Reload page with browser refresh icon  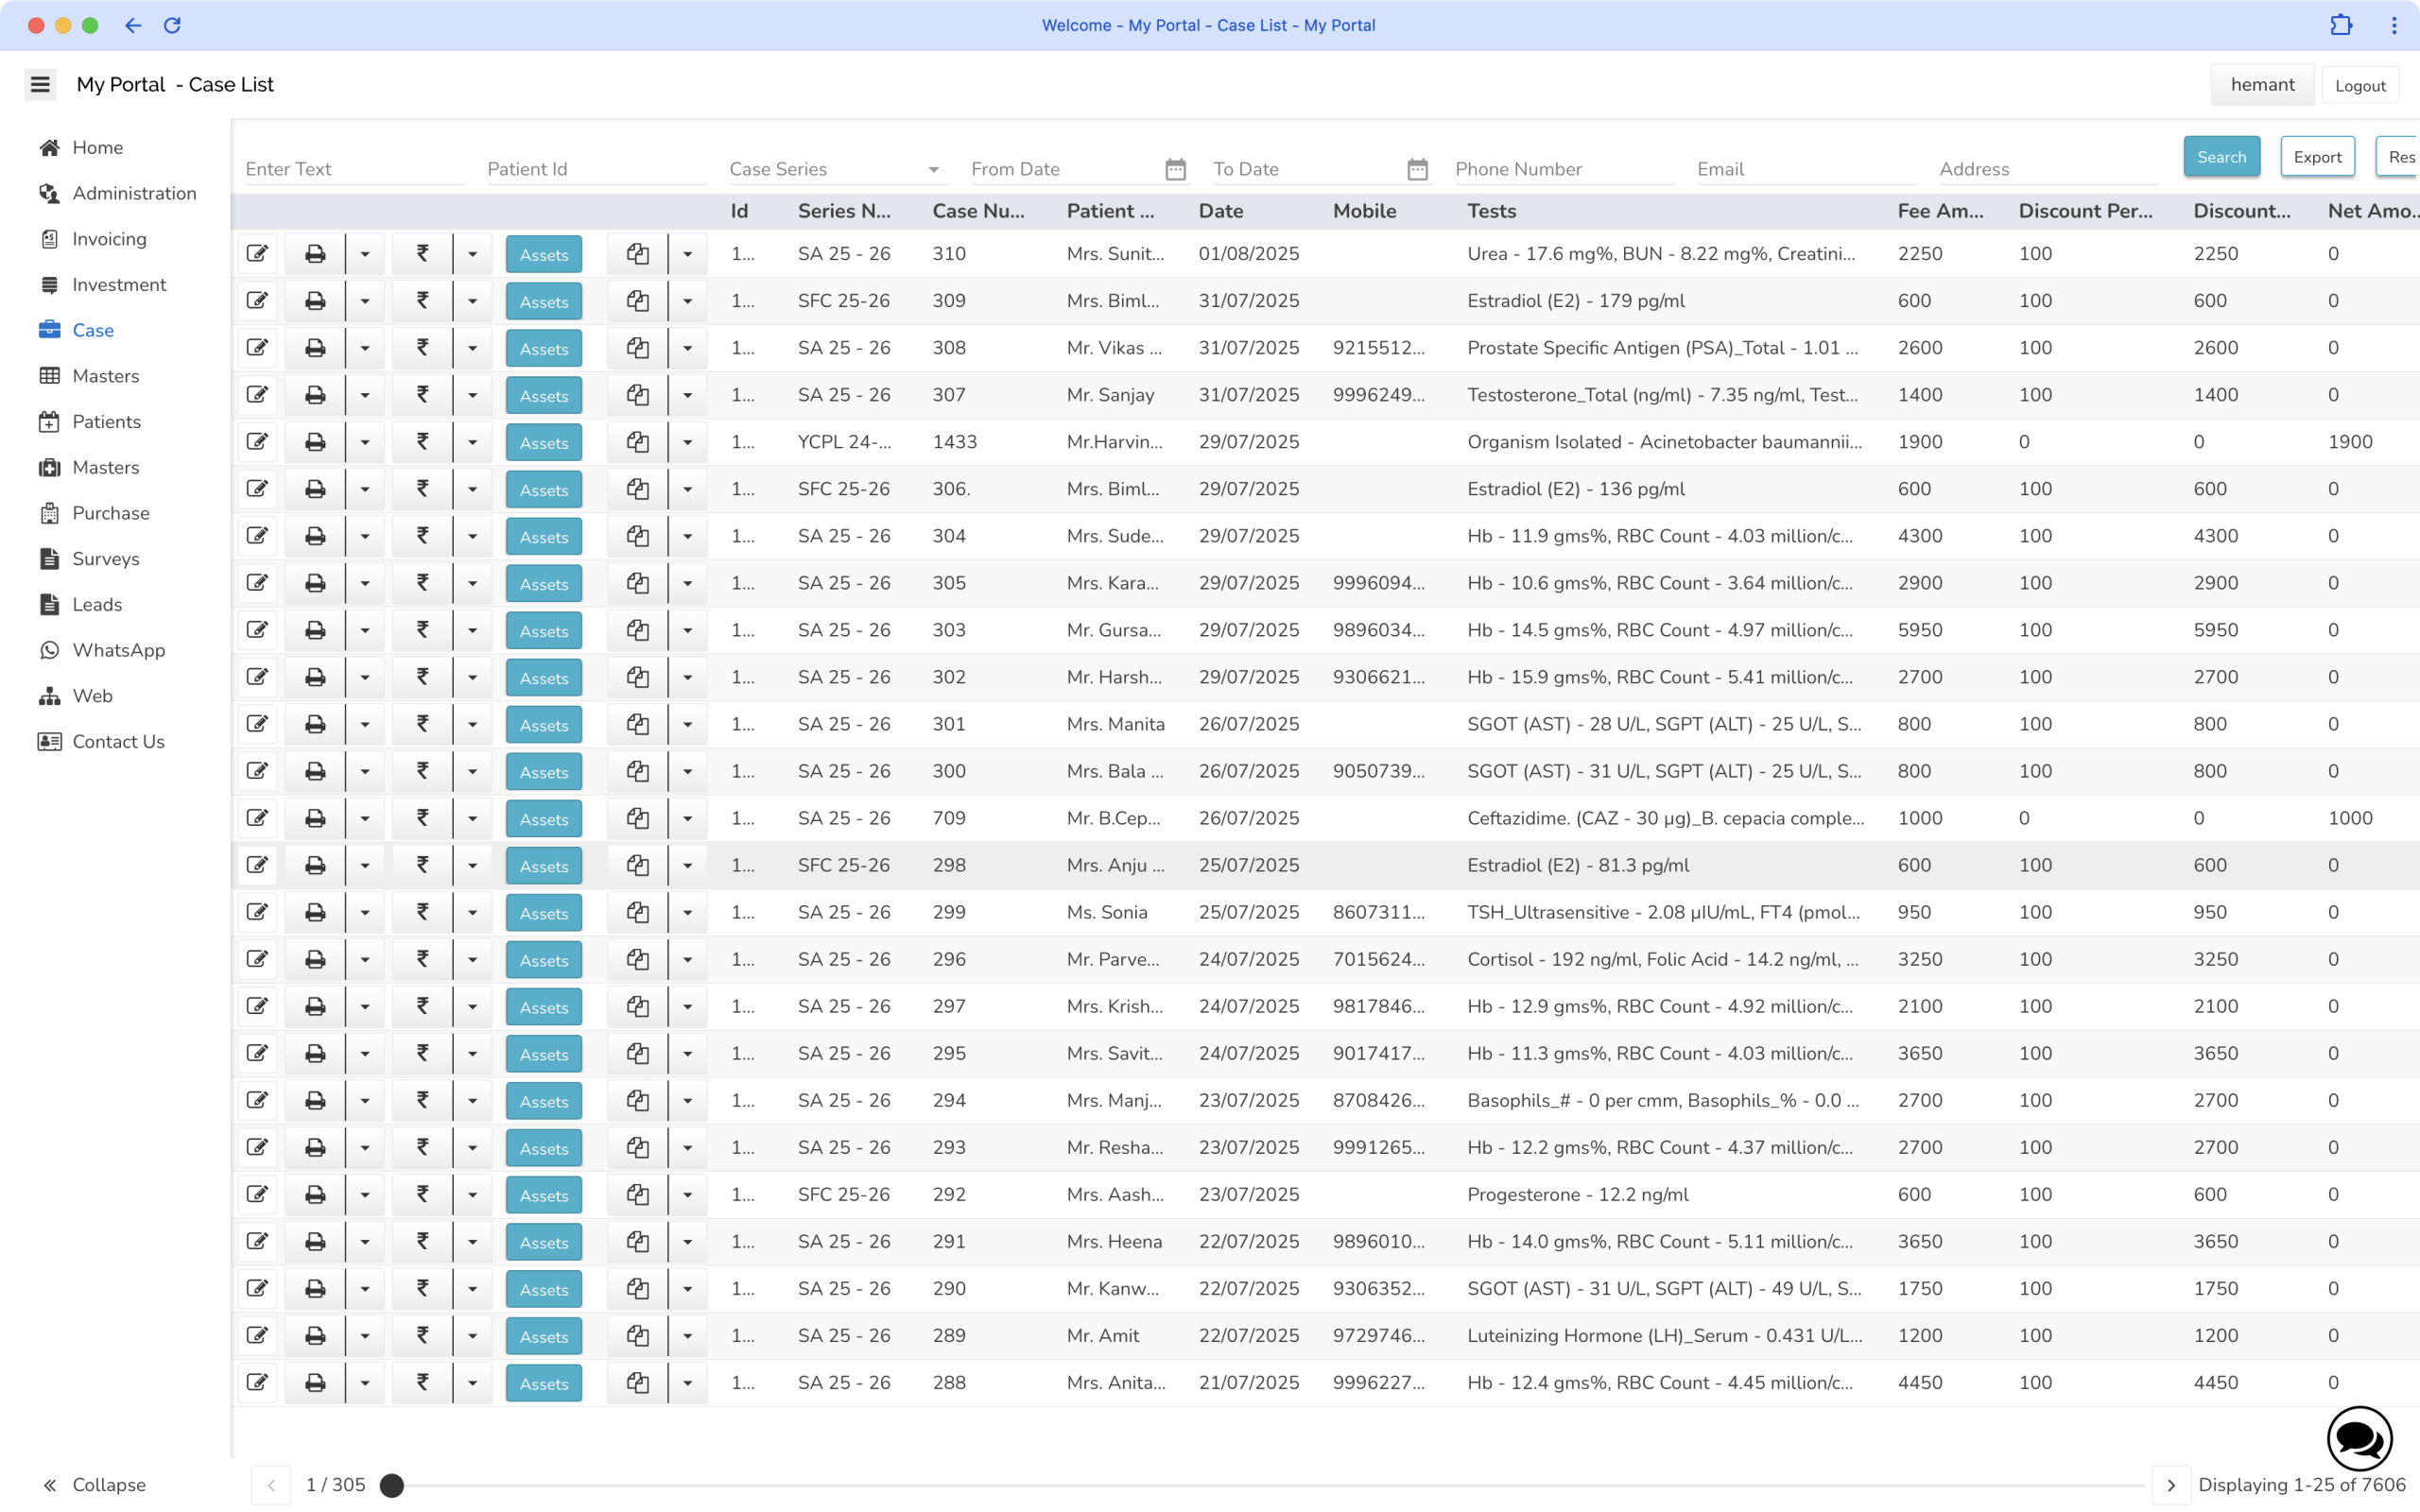[x=172, y=25]
